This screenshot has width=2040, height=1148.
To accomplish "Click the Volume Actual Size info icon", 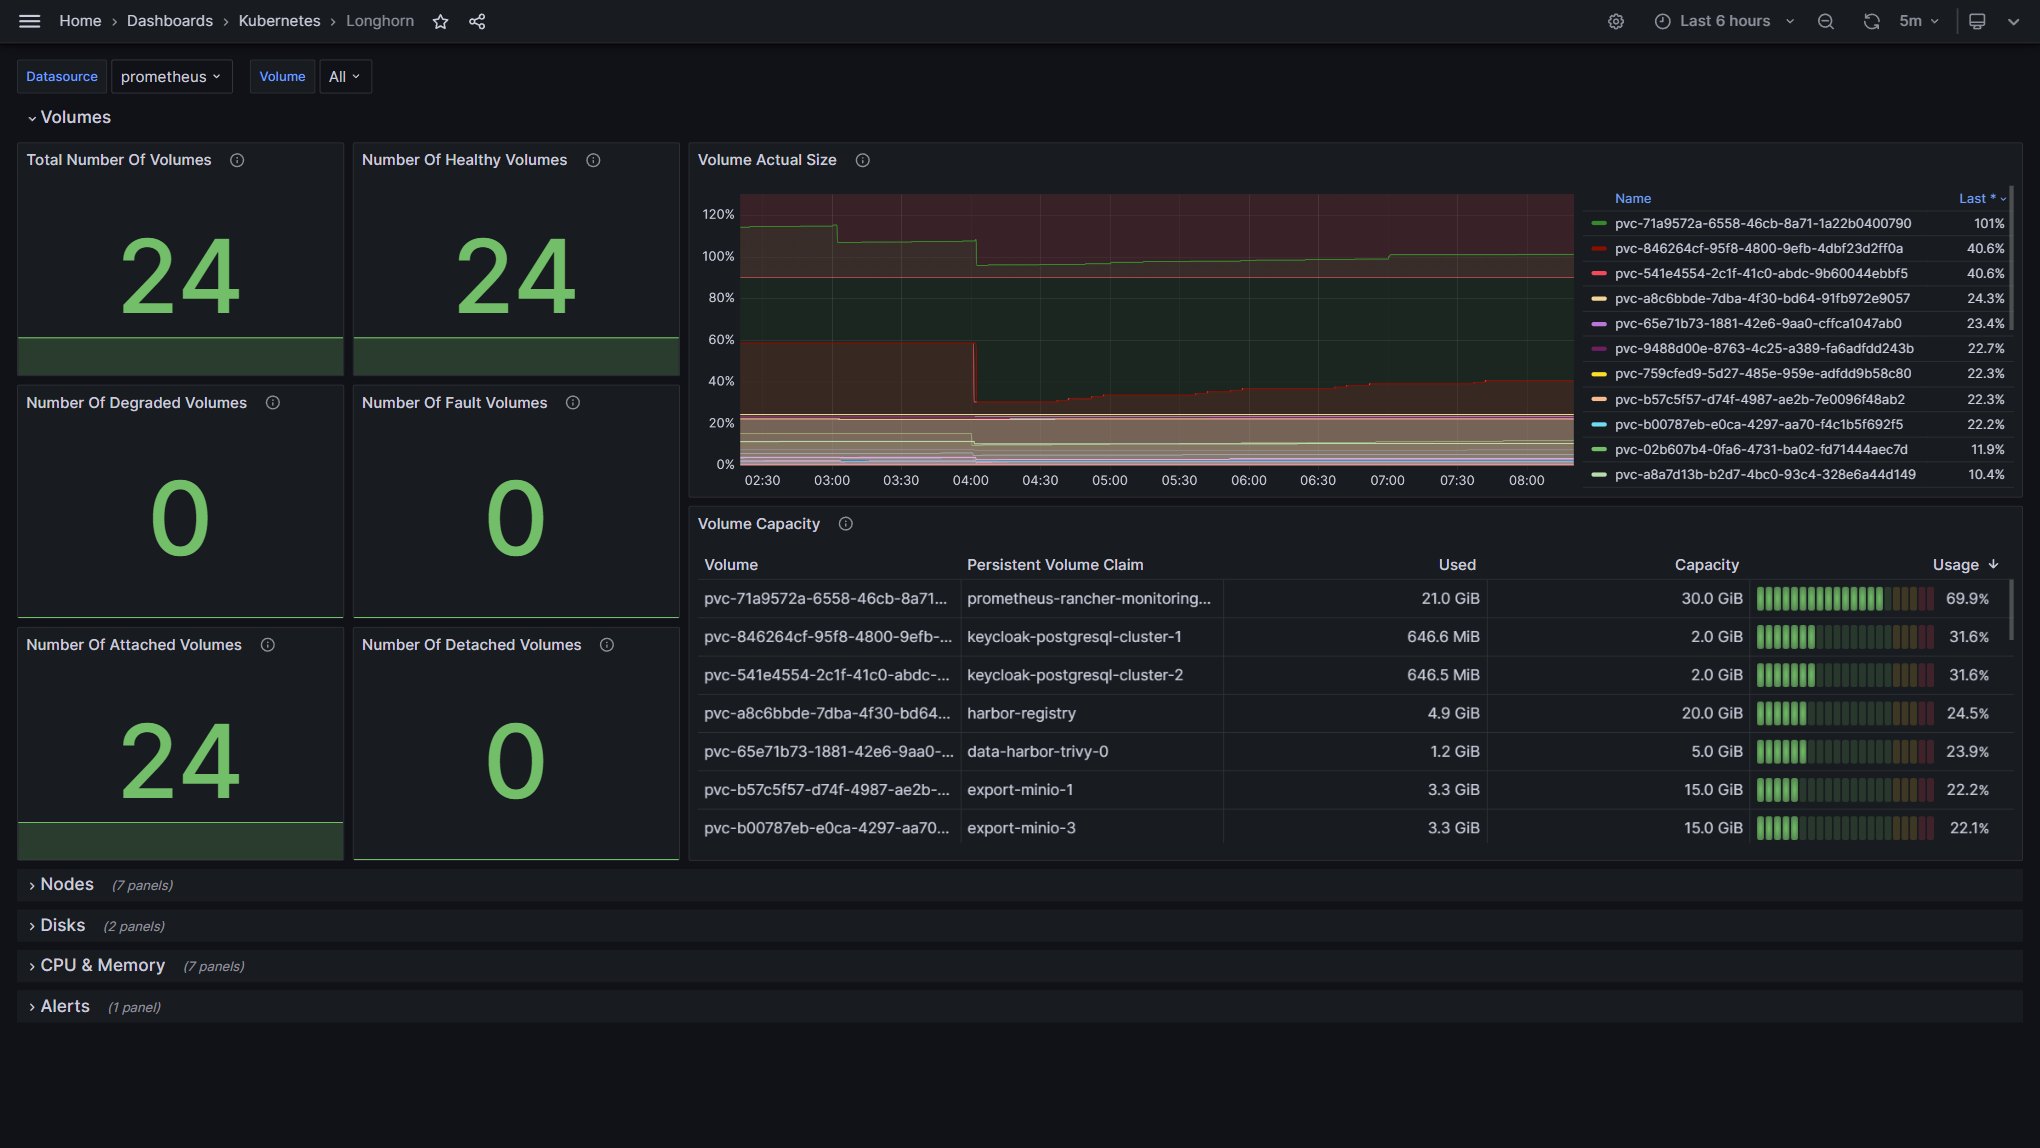I will tap(862, 160).
